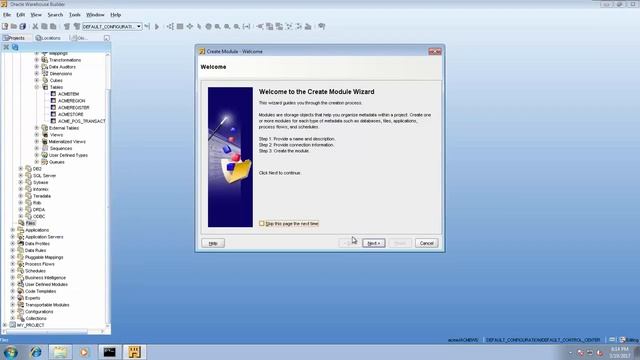Viewport: 640px width, 360px height.
Task: Click the Windows Start button
Action: coord(11,352)
